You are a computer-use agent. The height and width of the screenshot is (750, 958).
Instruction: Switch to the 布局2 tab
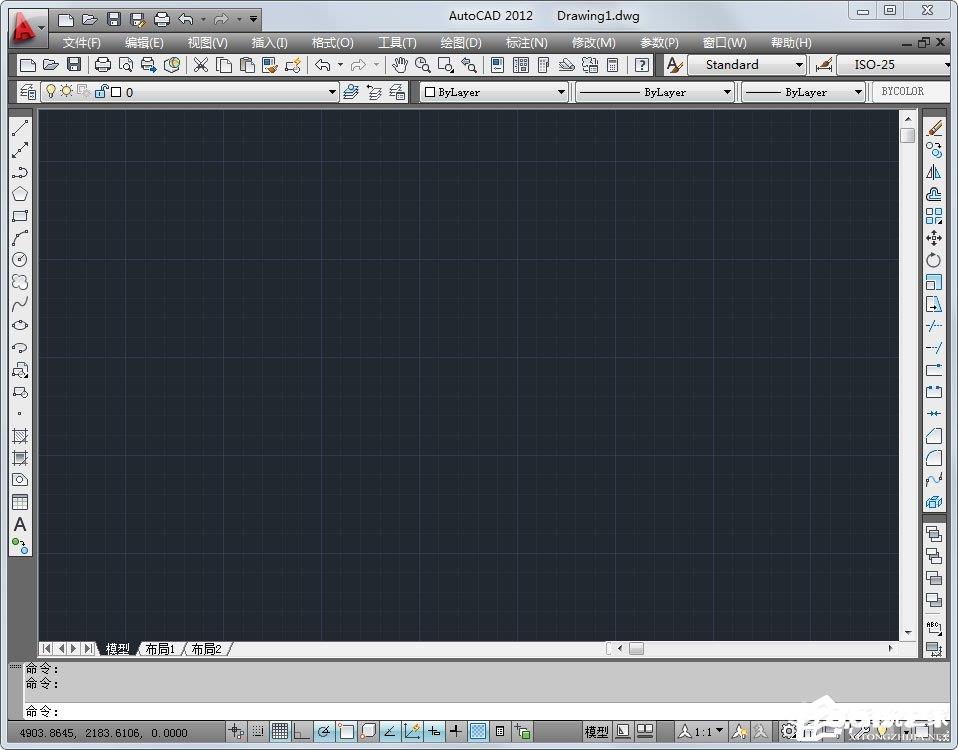click(207, 649)
